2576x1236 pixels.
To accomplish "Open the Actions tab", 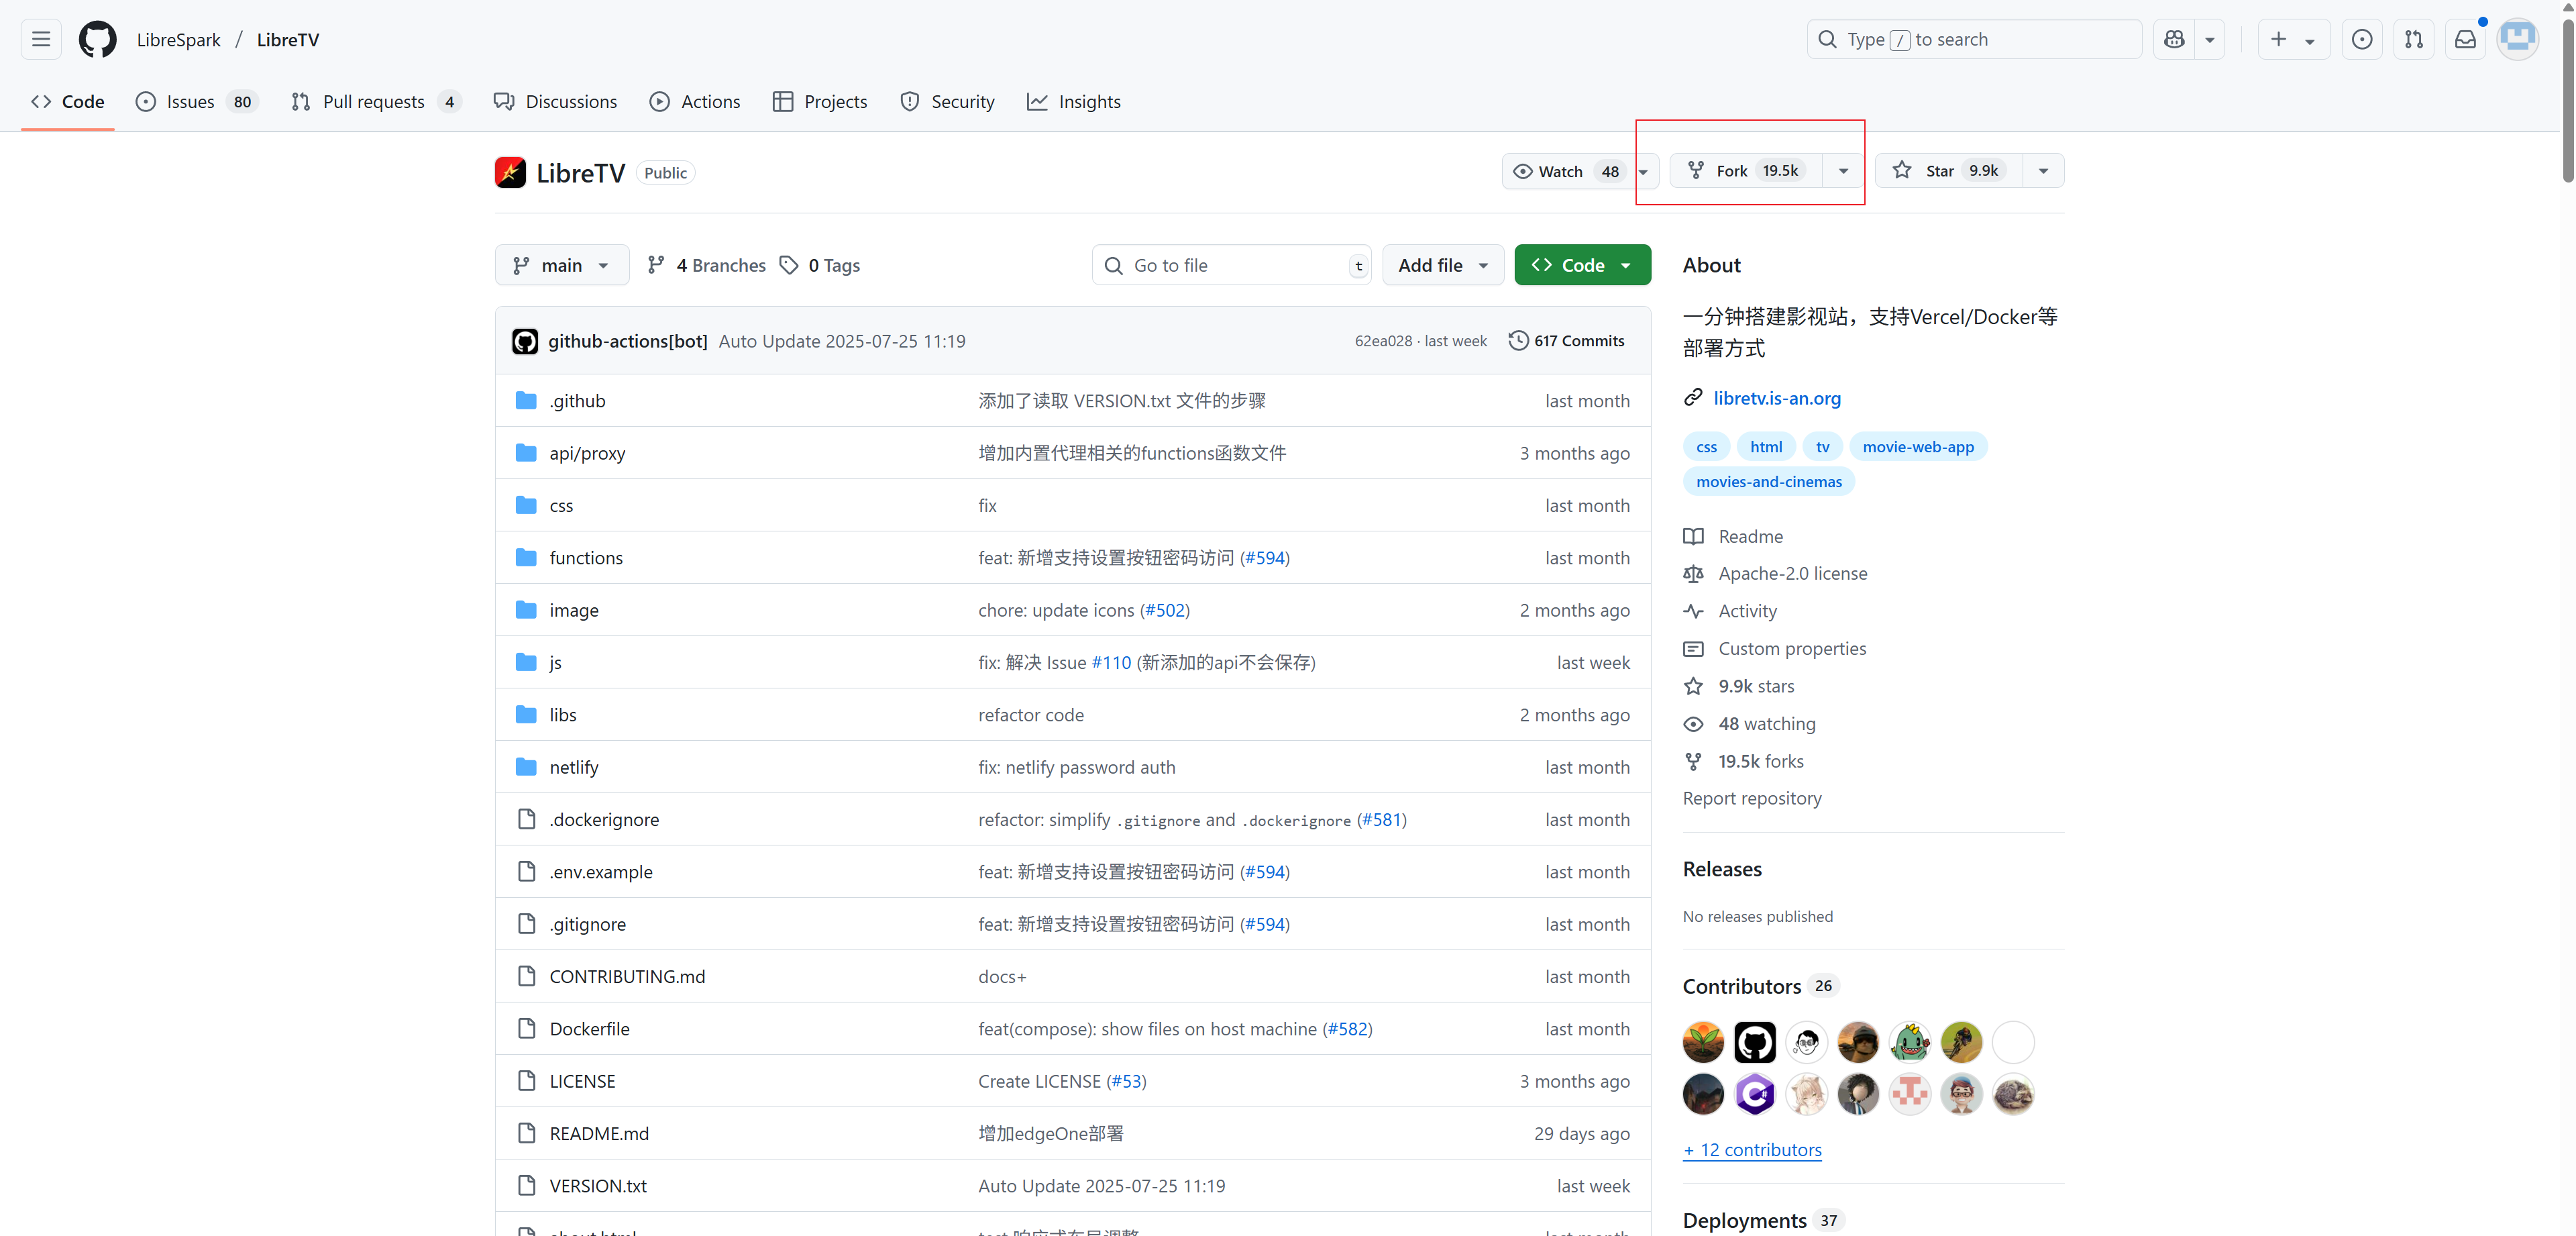I will click(x=695, y=101).
